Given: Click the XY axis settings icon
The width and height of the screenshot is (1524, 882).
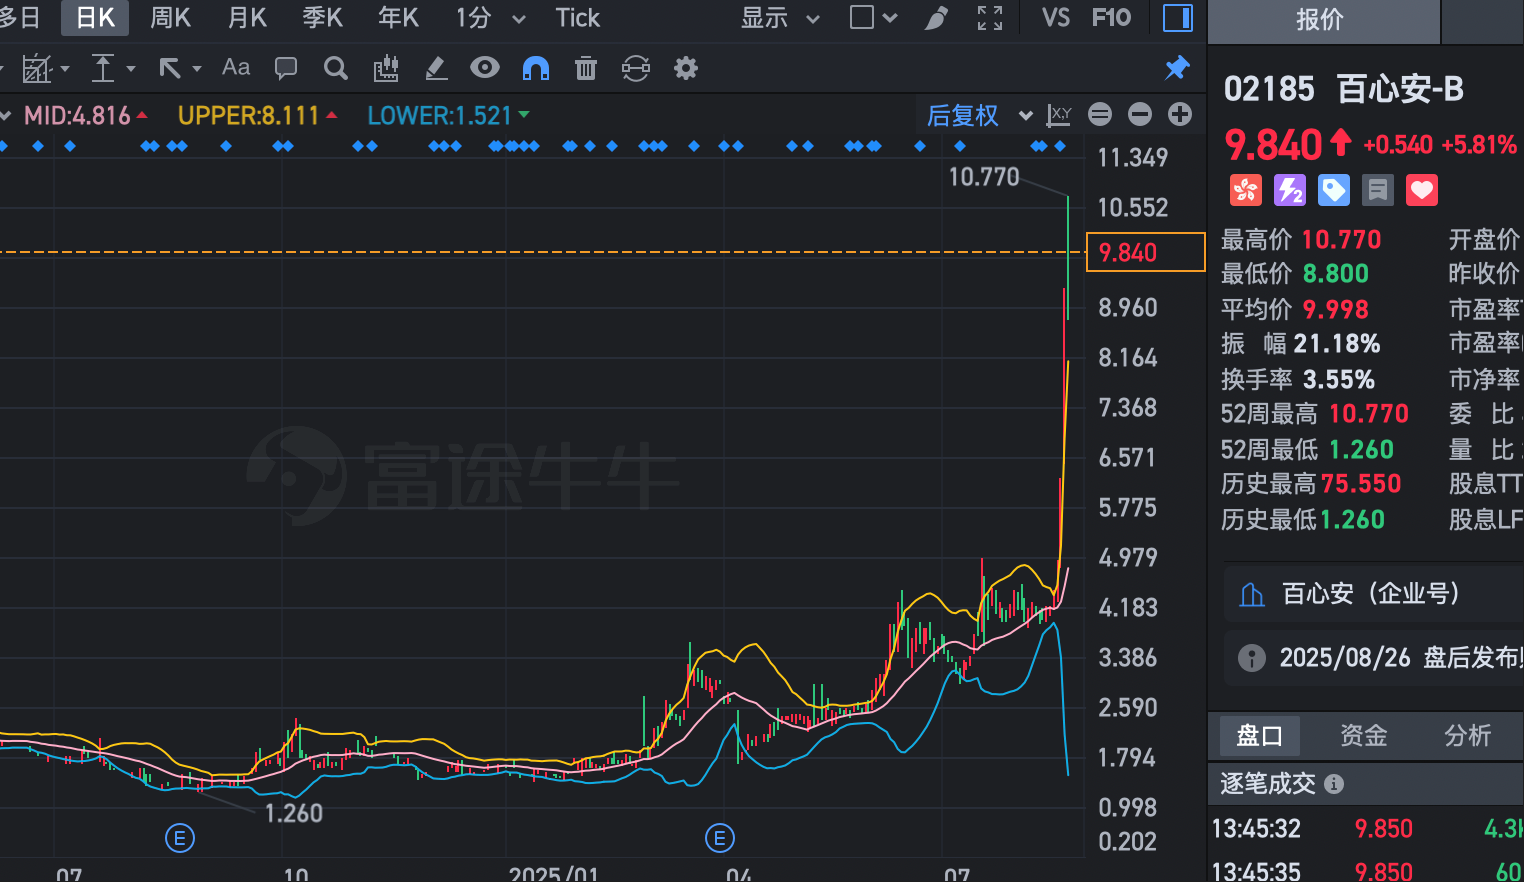Looking at the screenshot, I should (x=1059, y=115).
